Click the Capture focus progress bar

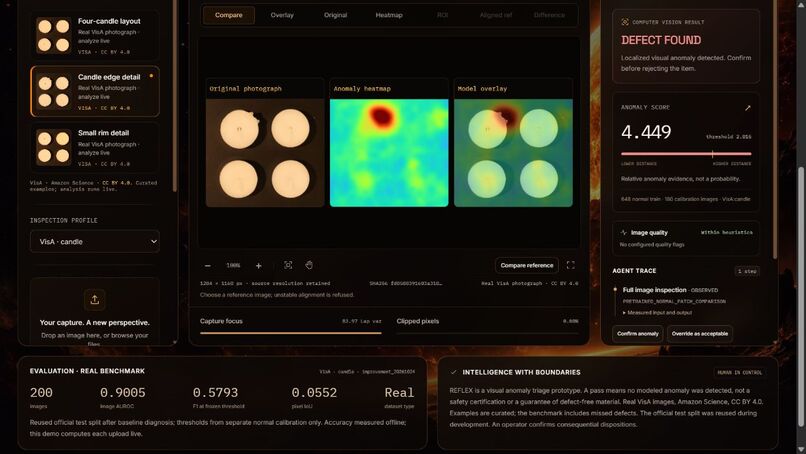[x=291, y=333]
